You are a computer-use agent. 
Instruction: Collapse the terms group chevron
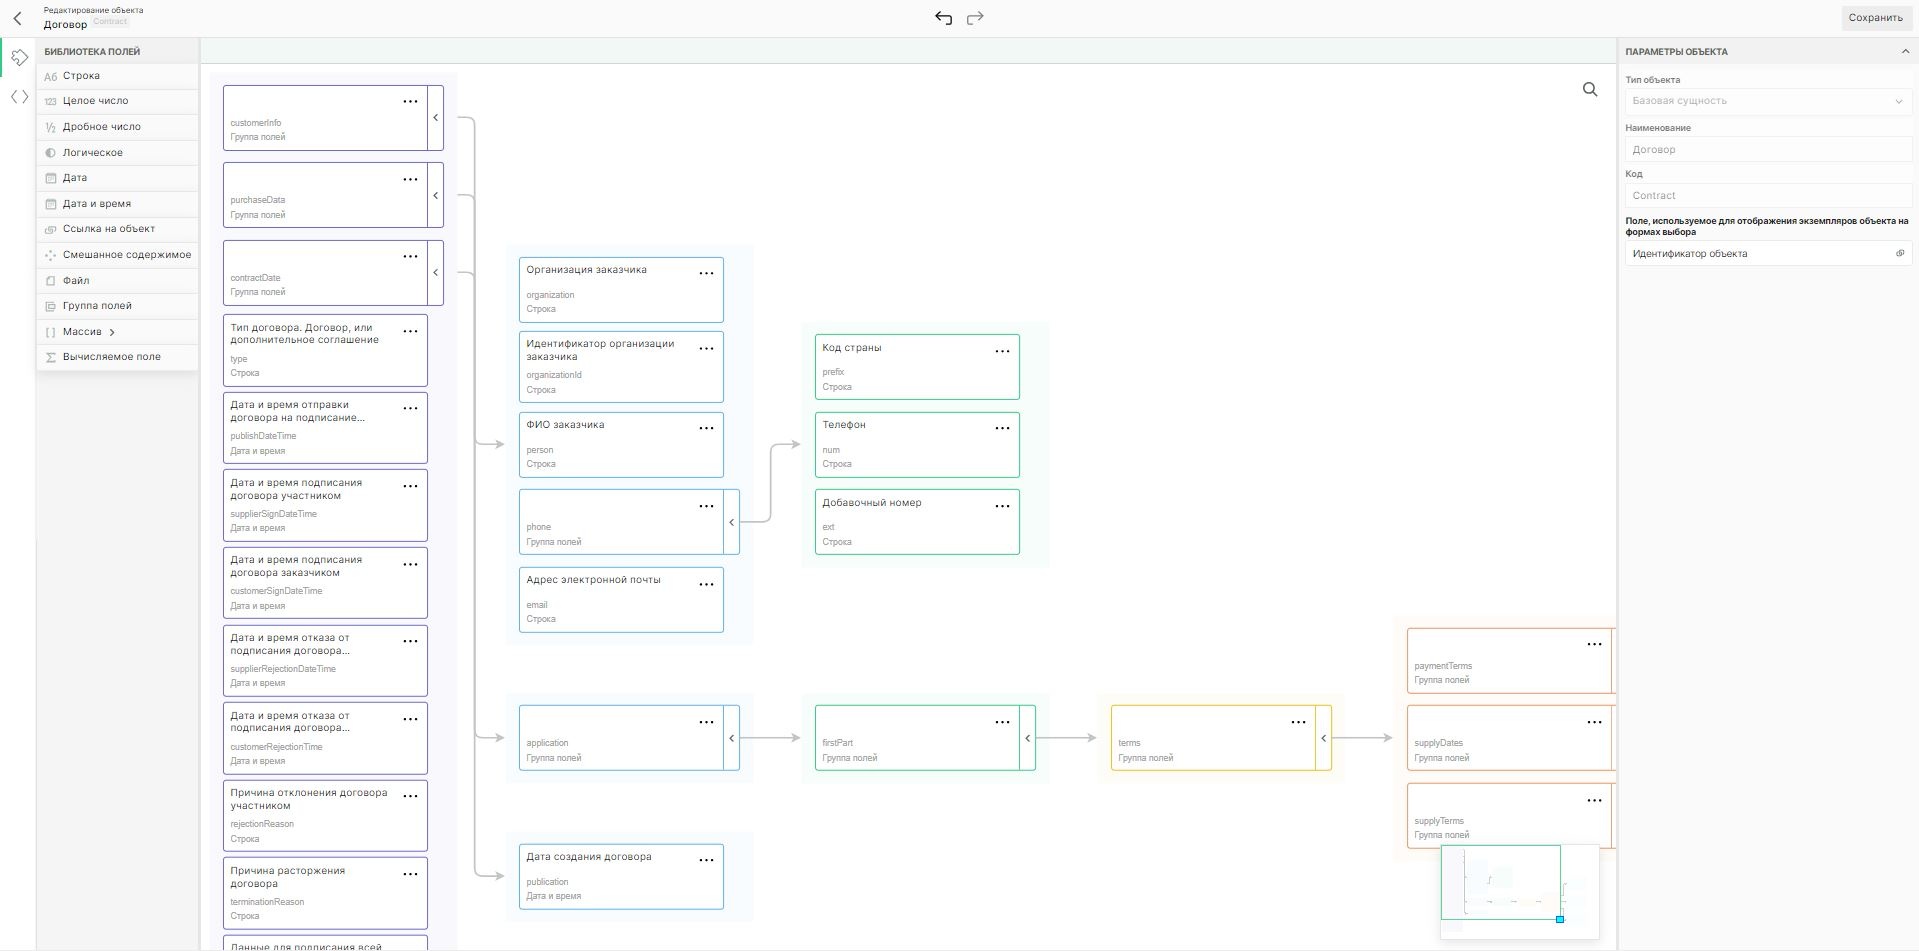(x=1323, y=738)
